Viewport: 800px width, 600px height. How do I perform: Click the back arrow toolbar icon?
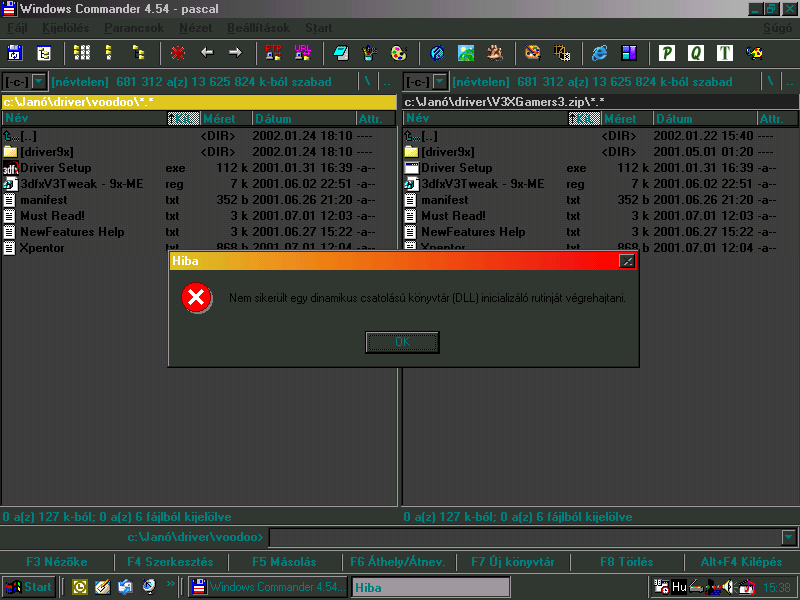[207, 53]
